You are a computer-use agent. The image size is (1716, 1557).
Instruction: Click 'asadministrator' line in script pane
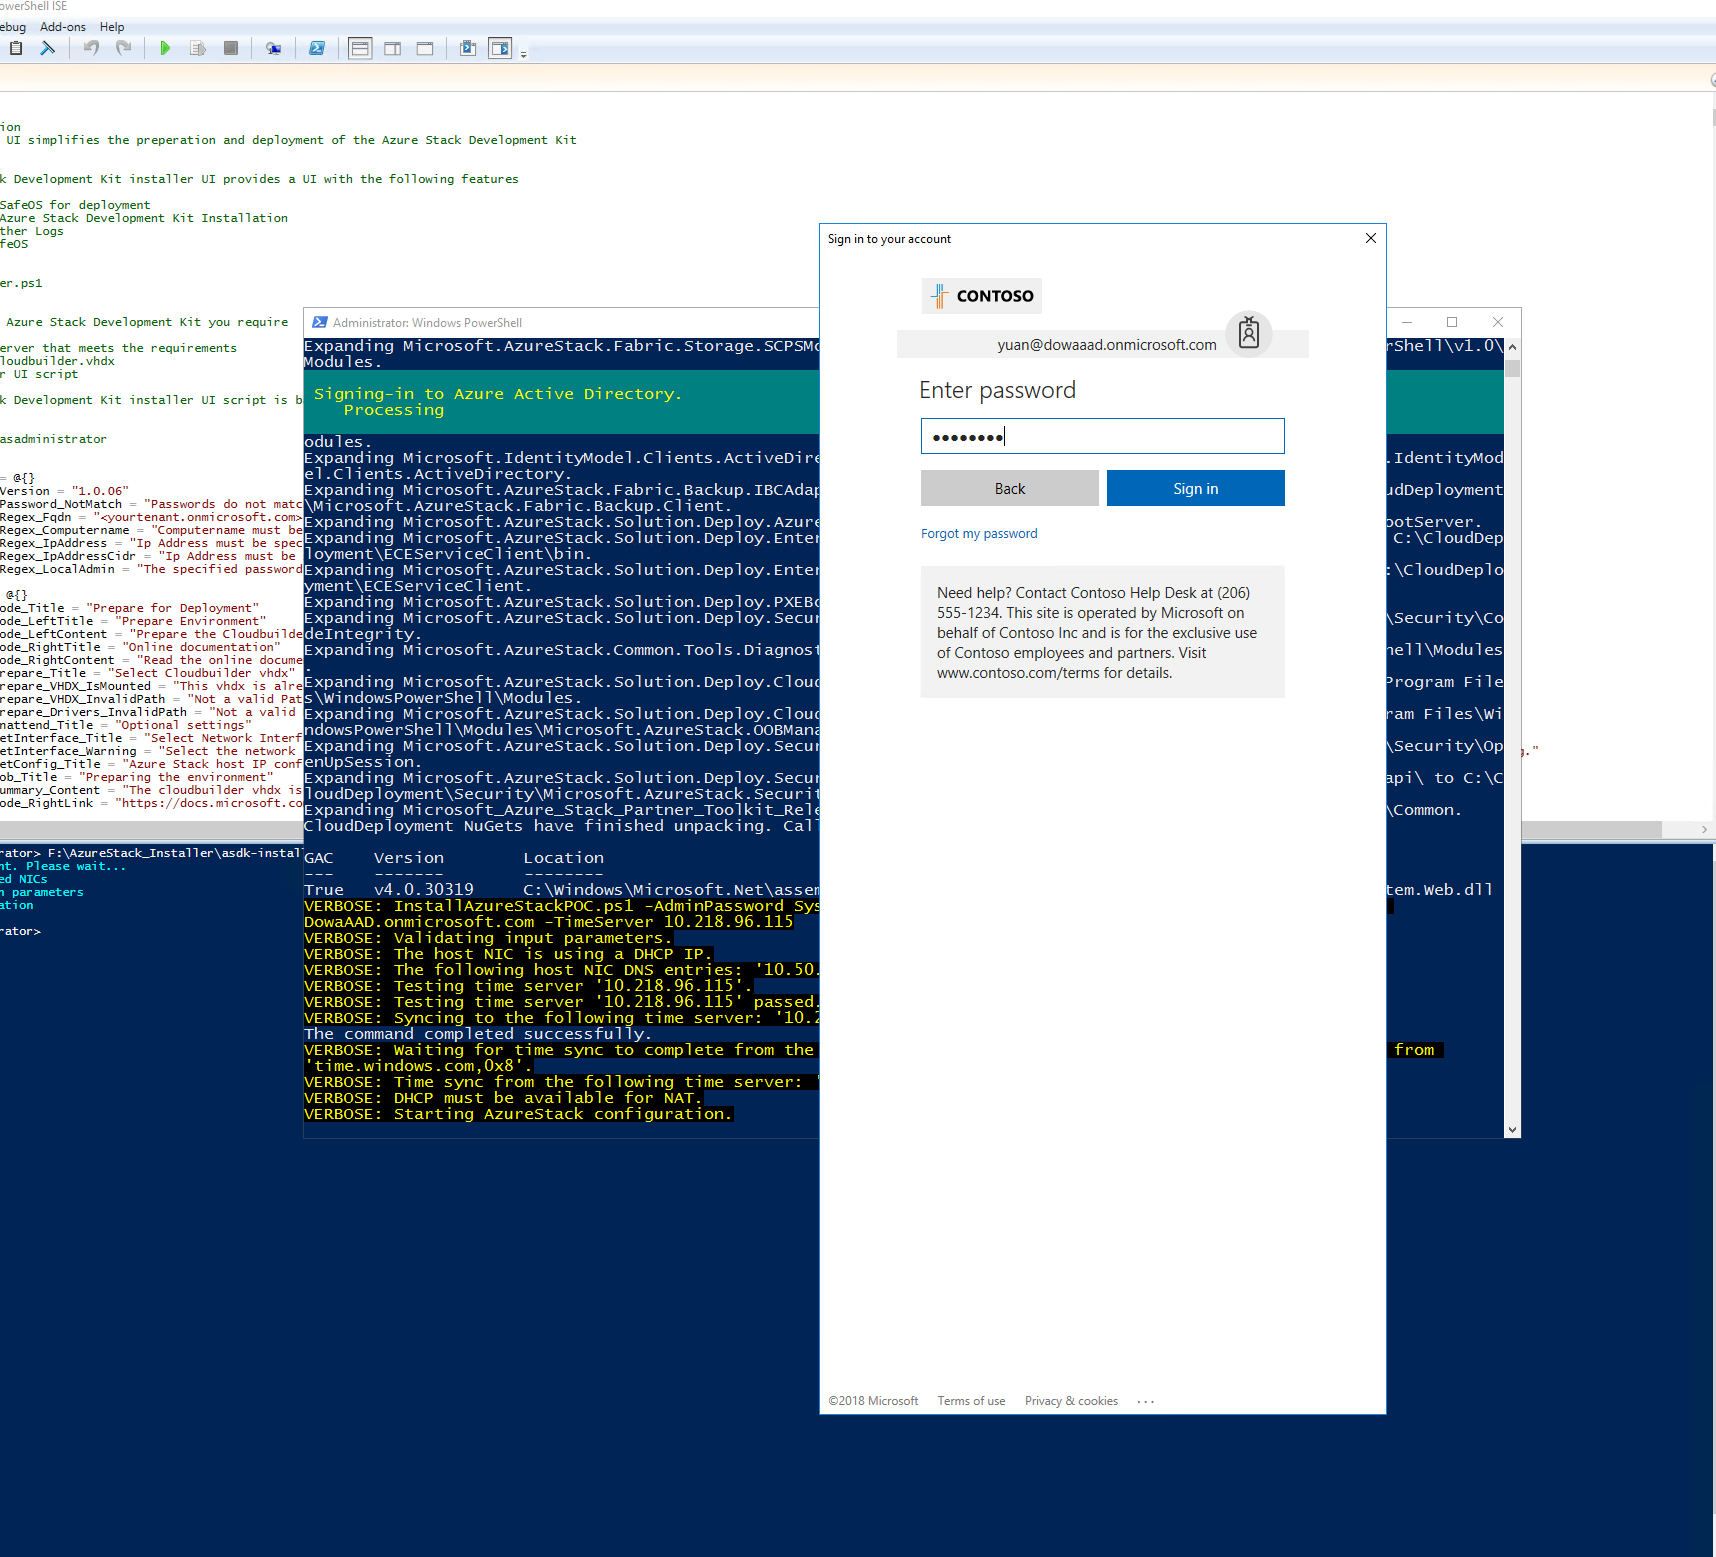pos(53,439)
